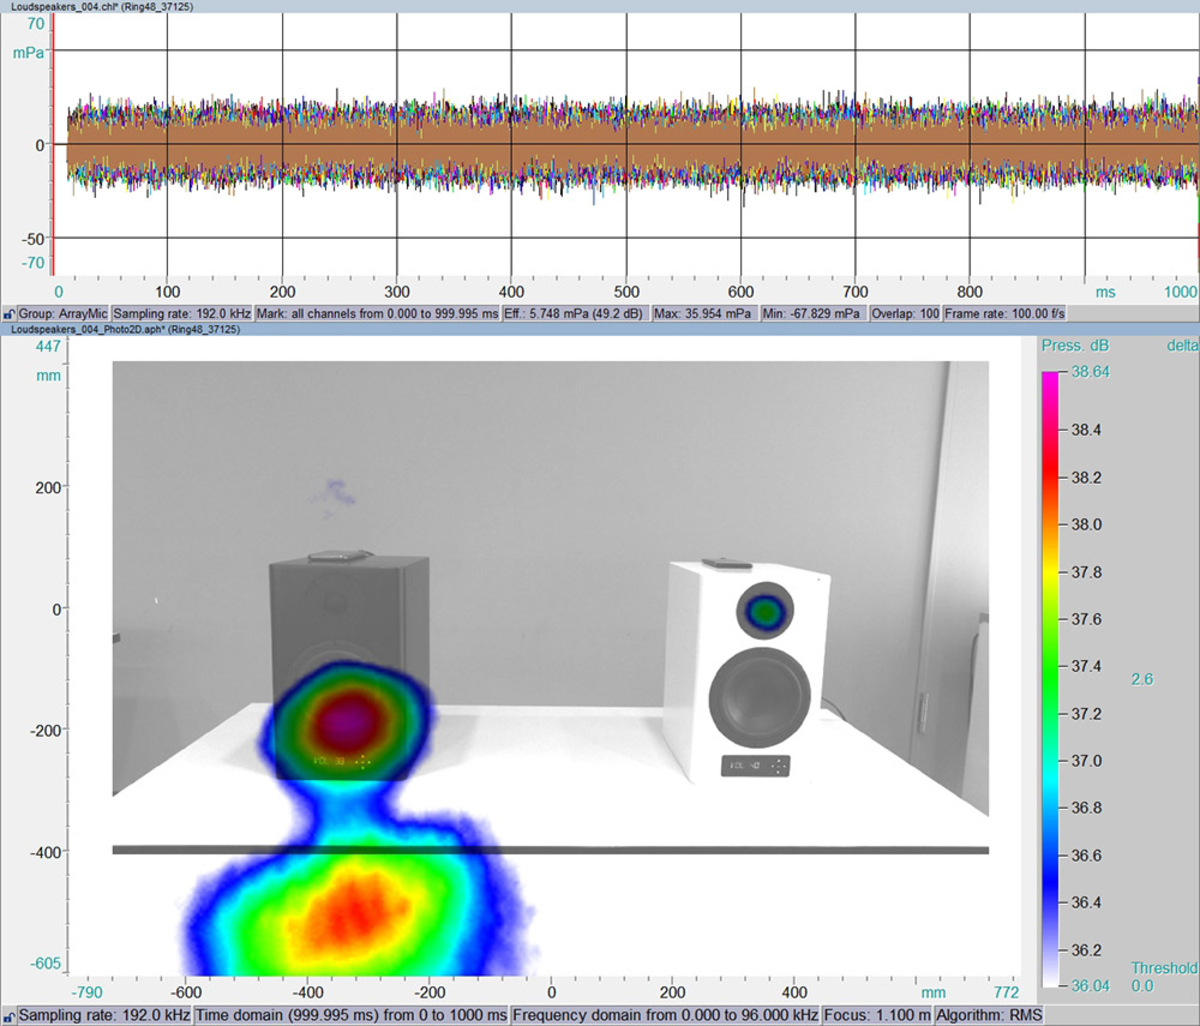
Task: Click the delta value 2.6 on the scale
Action: click(x=1143, y=679)
